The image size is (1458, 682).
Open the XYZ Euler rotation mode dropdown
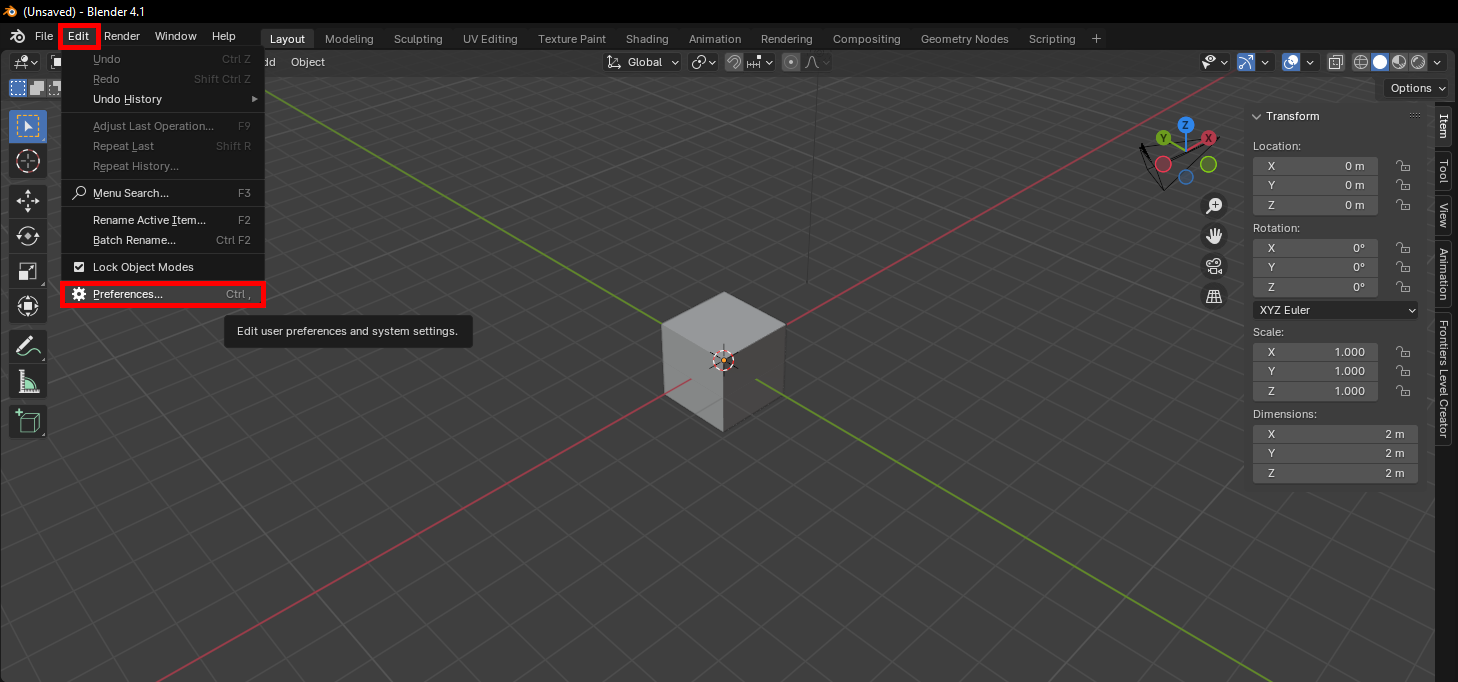point(1335,310)
